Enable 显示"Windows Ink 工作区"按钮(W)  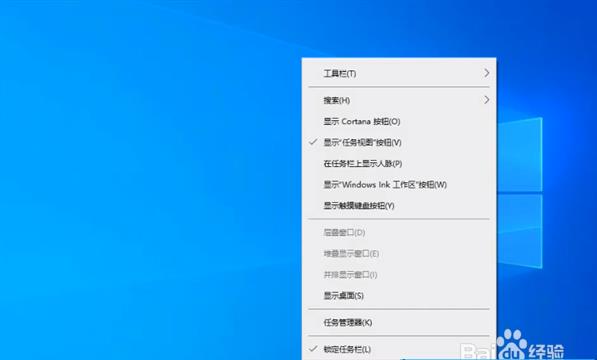coord(399,185)
